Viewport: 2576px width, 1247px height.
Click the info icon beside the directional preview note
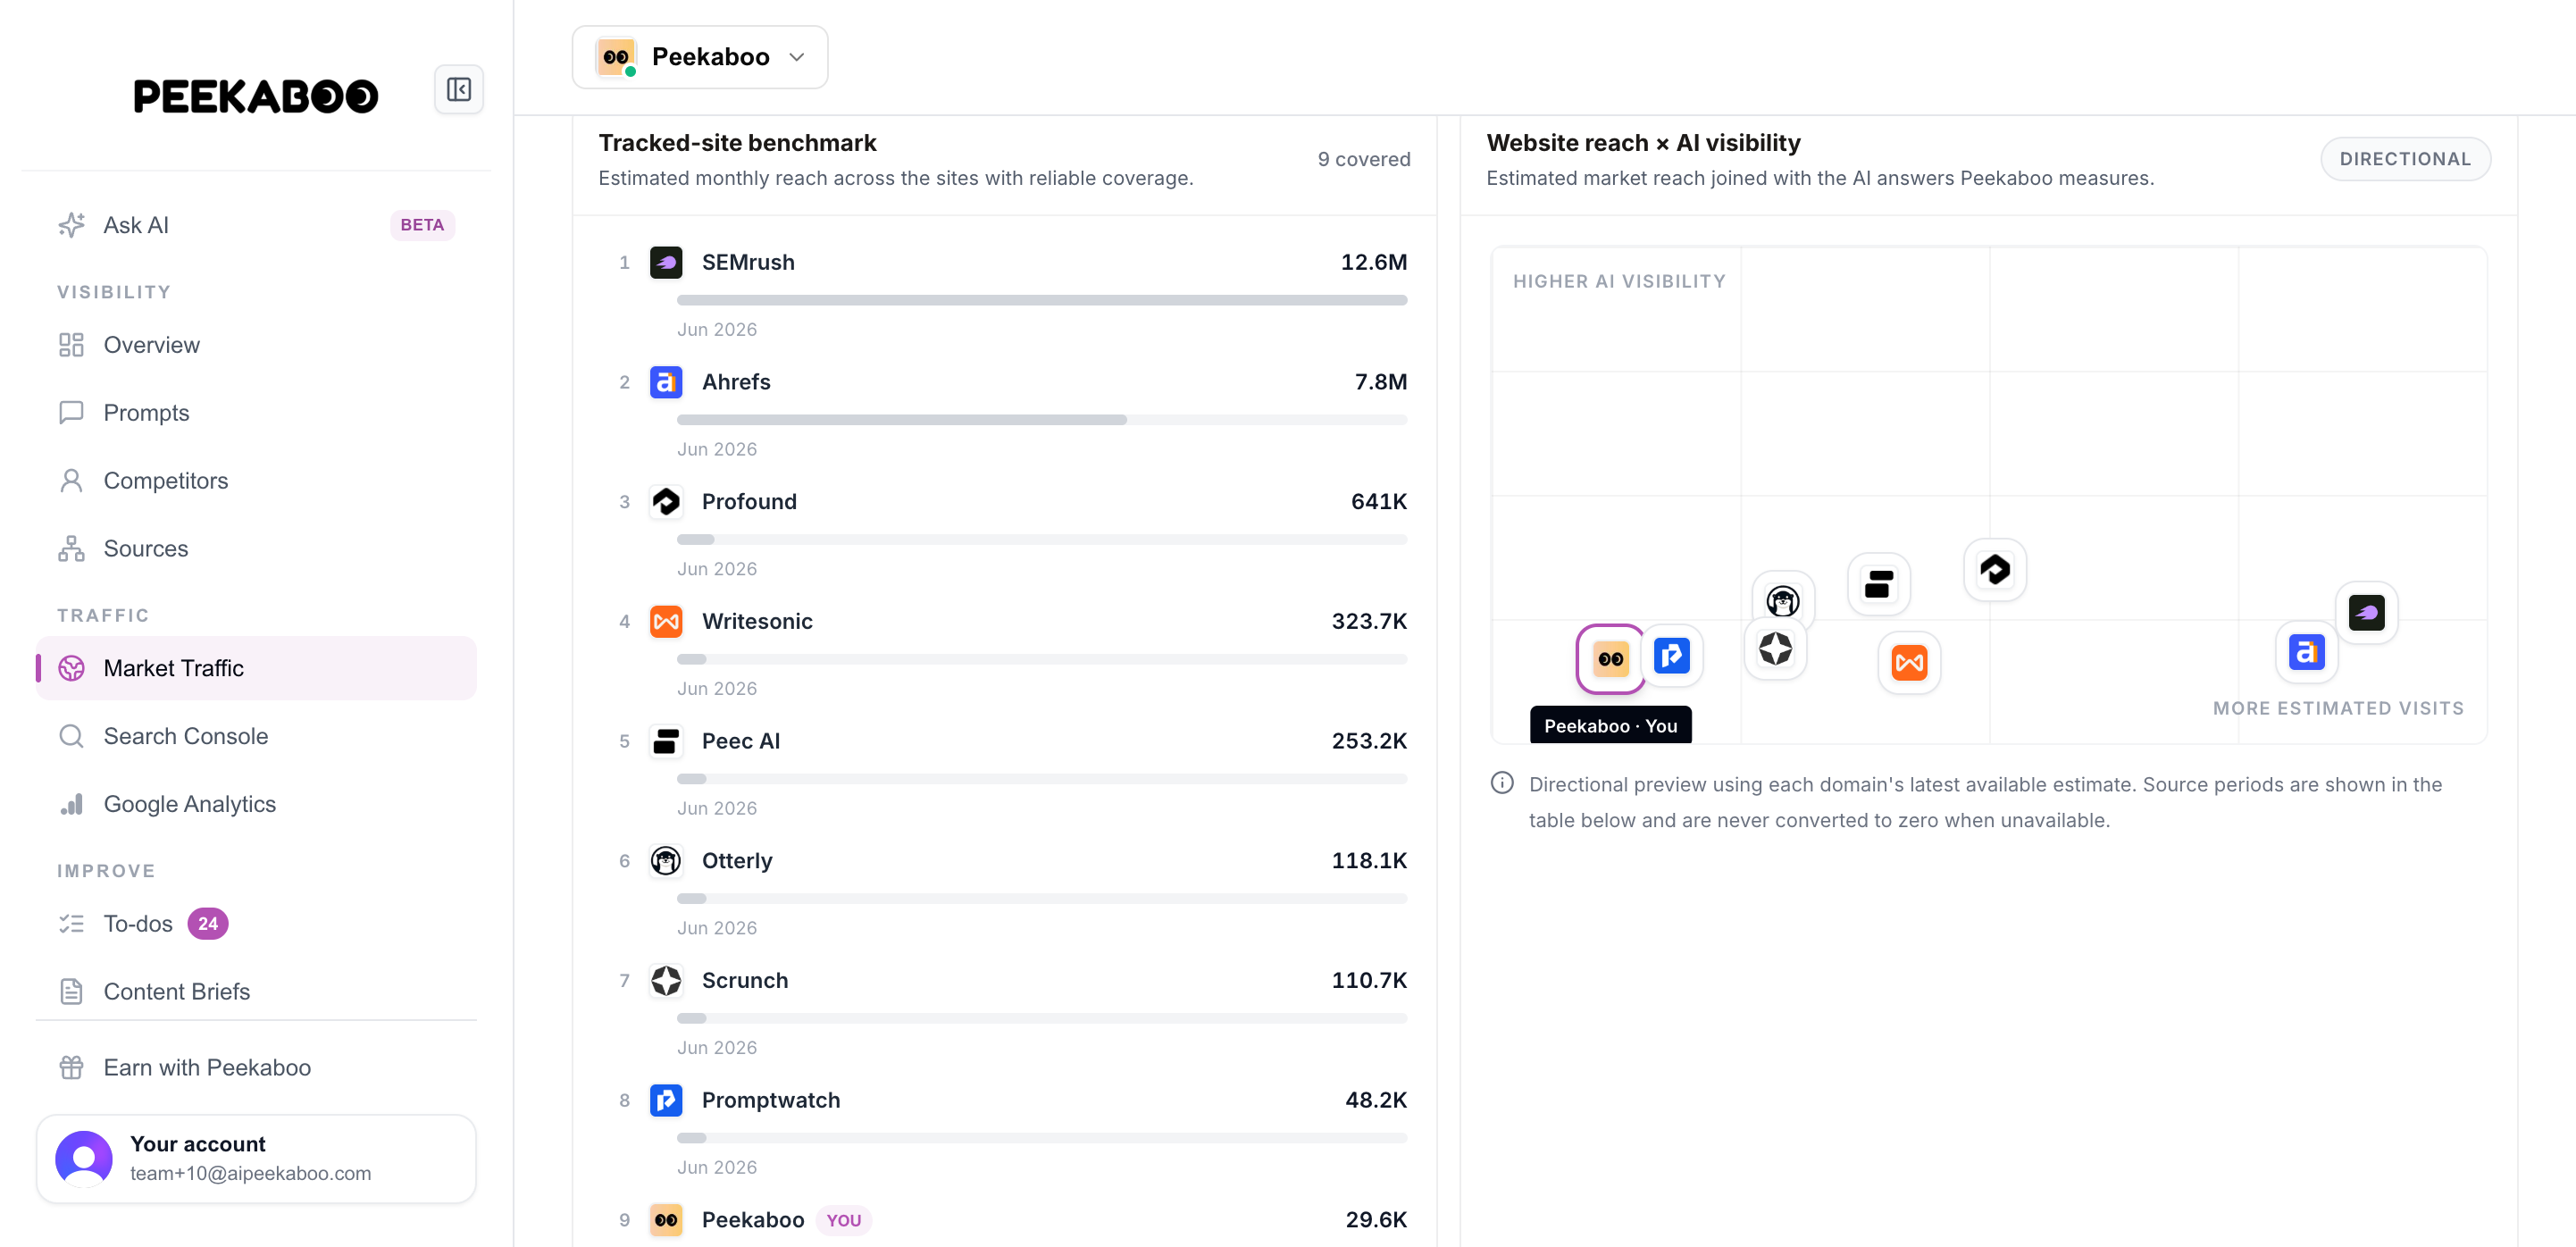(1502, 783)
